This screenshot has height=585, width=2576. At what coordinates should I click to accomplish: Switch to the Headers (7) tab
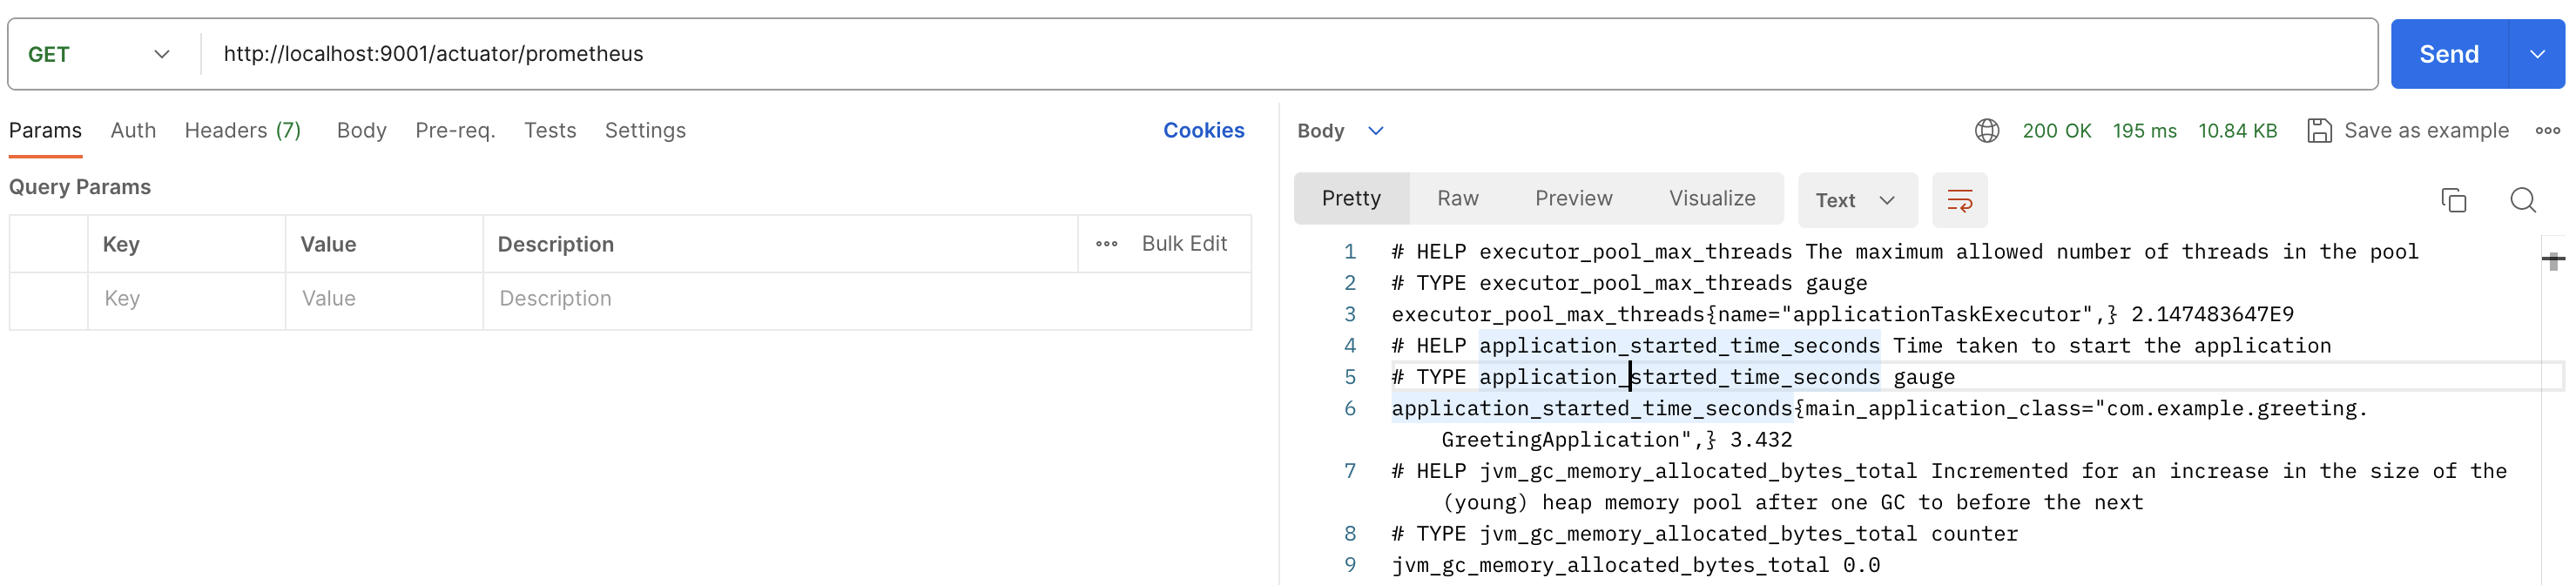pos(242,131)
